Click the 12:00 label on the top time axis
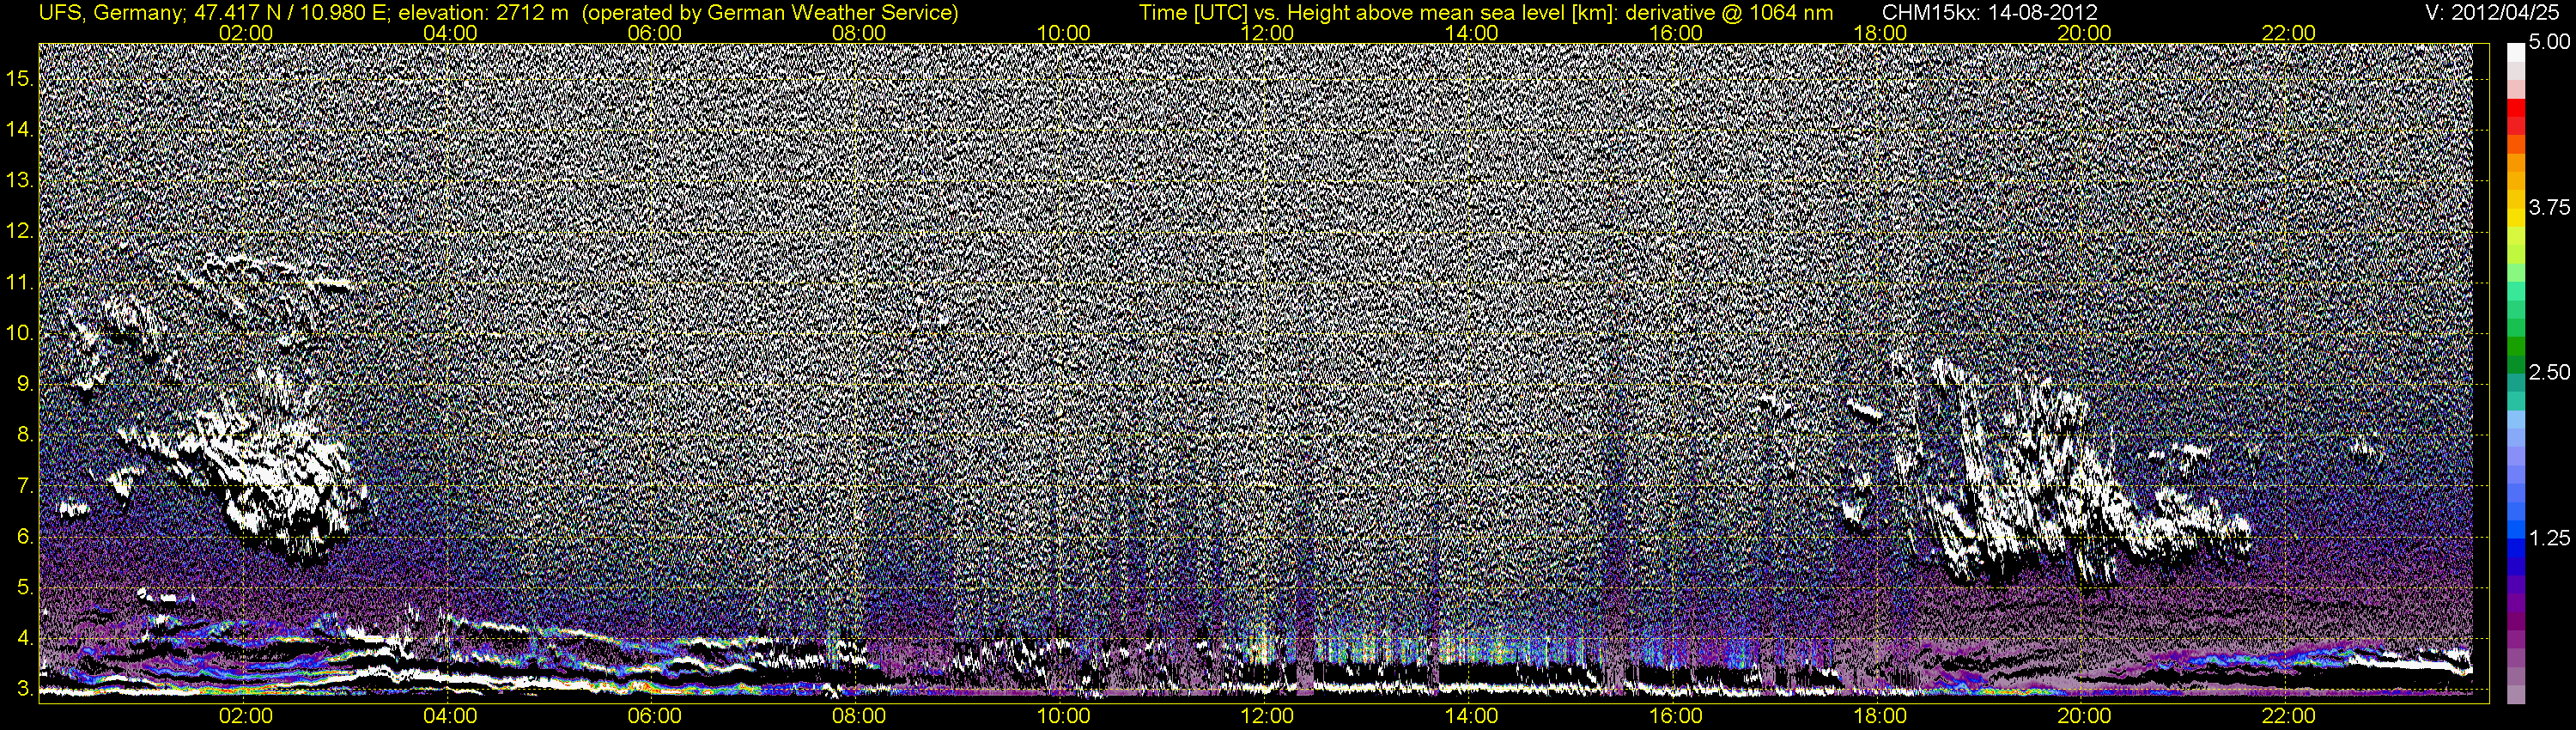This screenshot has width=2576, height=730. (1267, 33)
